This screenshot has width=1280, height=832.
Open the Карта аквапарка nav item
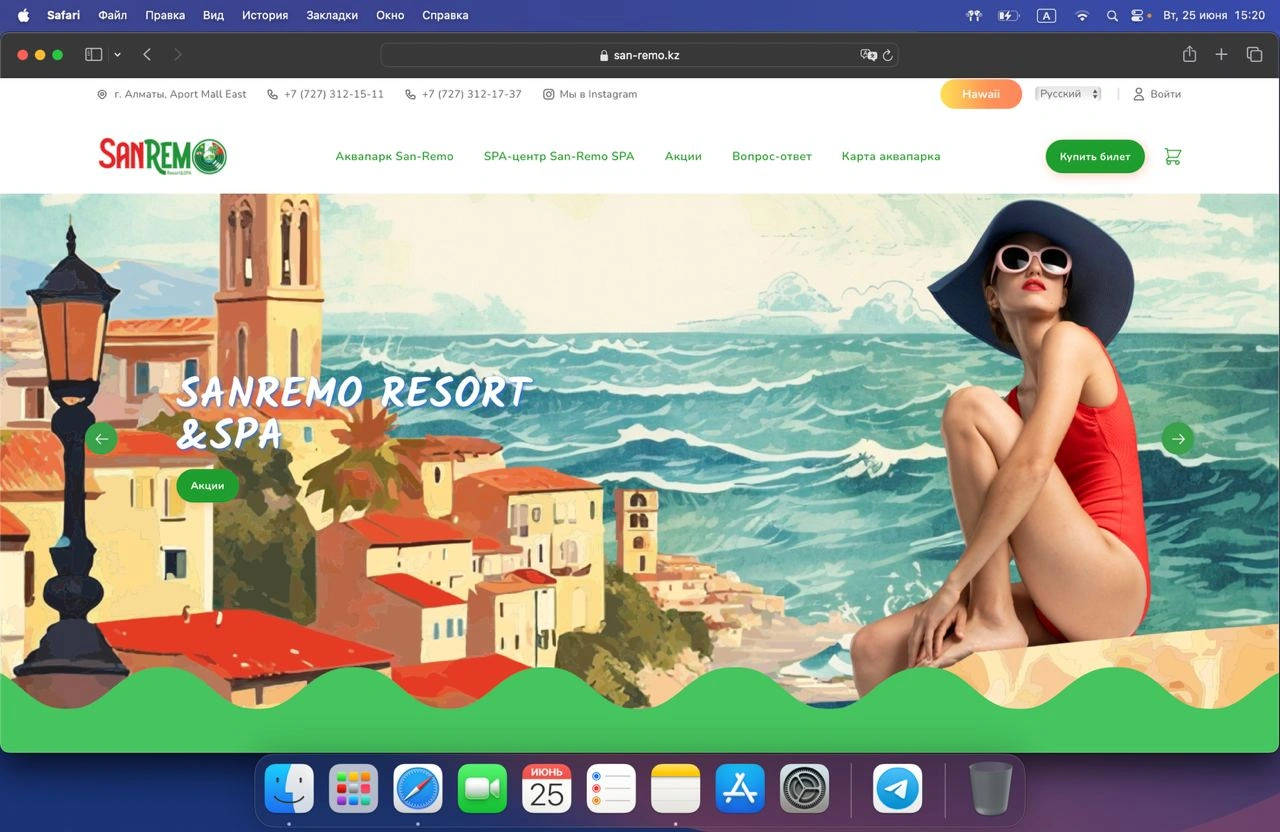[891, 156]
